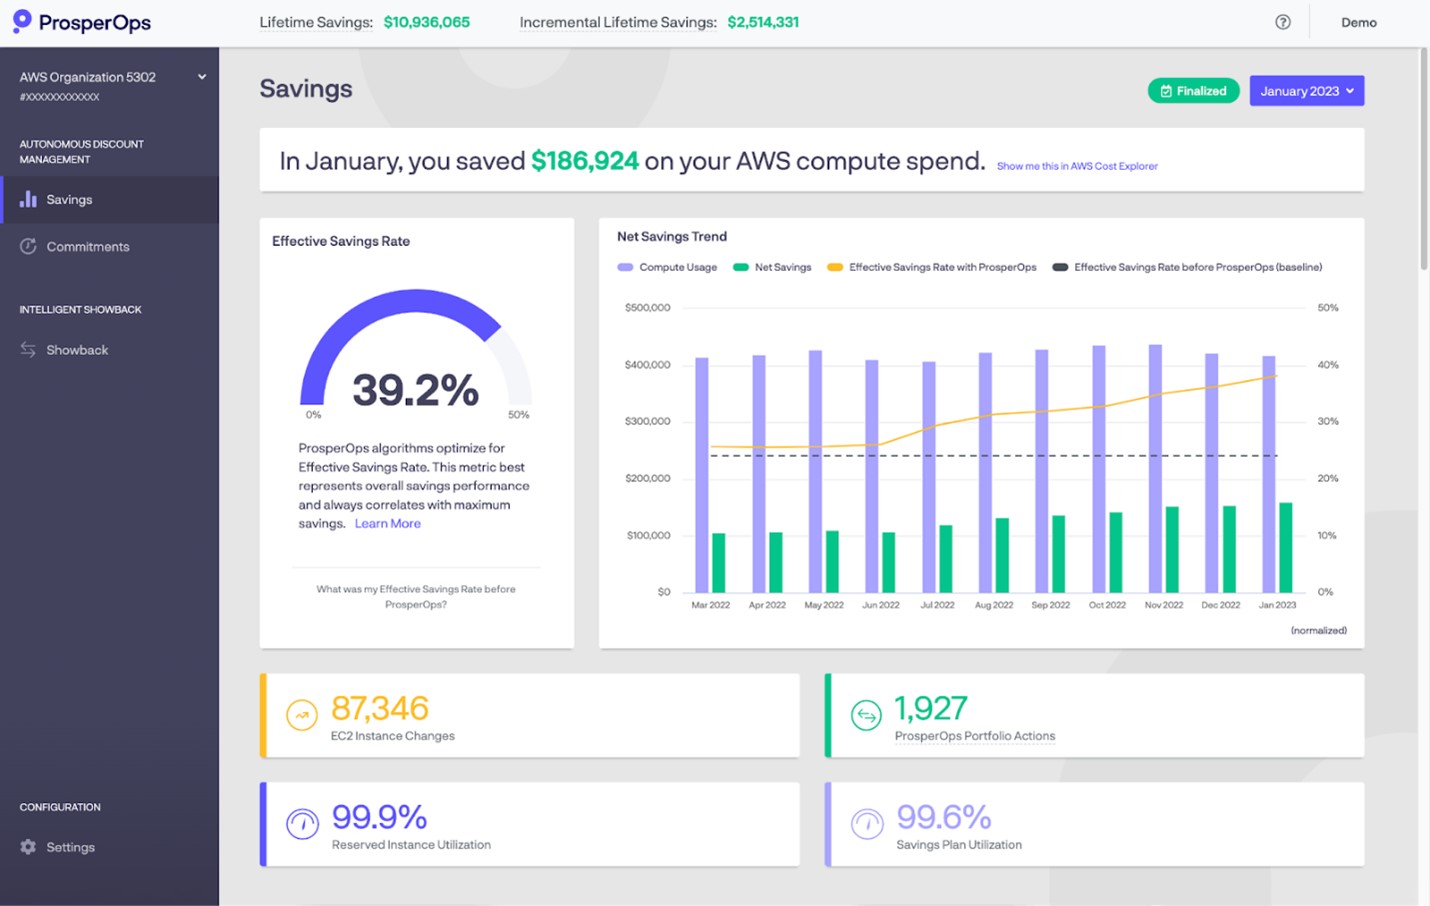The height and width of the screenshot is (906, 1430).
Task: Select the Showback arrows icon
Action: coord(28,349)
